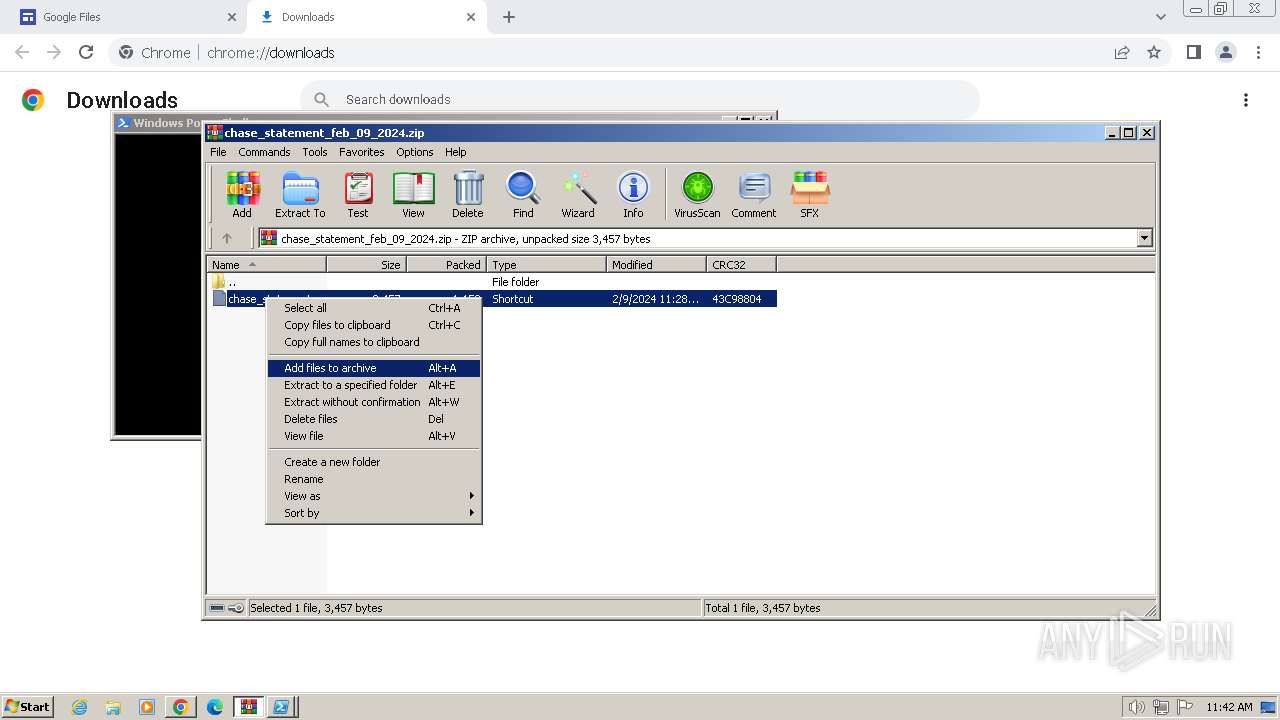
Task: Sort by the Type column header
Action: click(x=547, y=265)
